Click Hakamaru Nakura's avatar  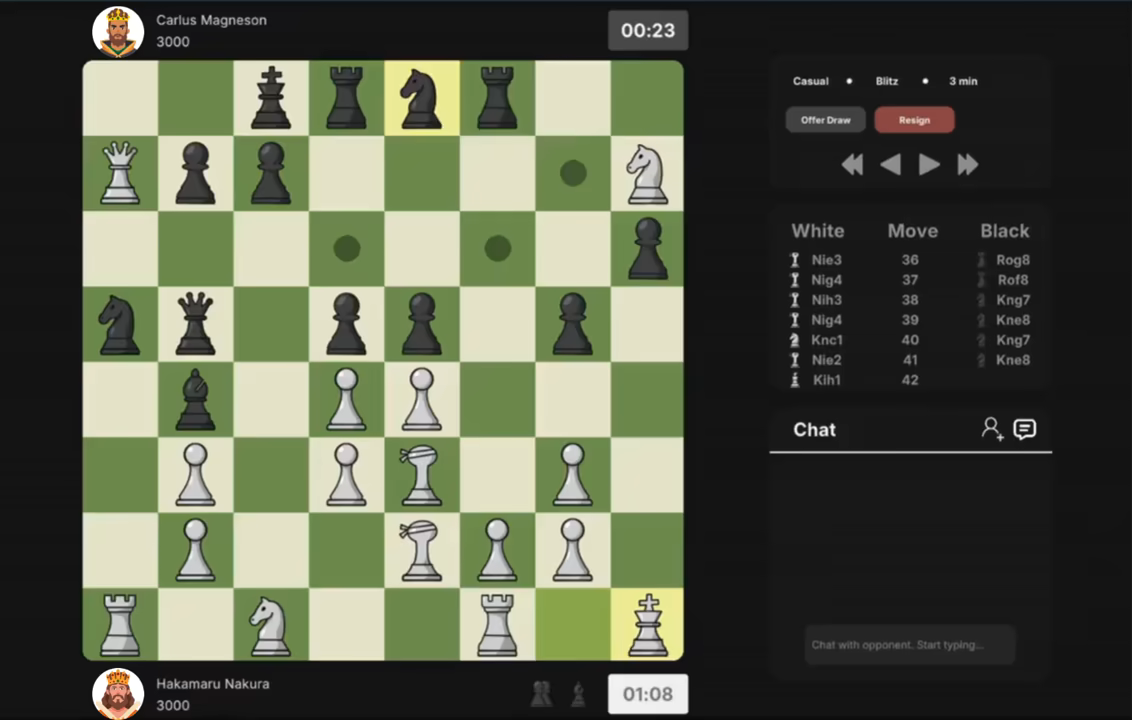118,693
